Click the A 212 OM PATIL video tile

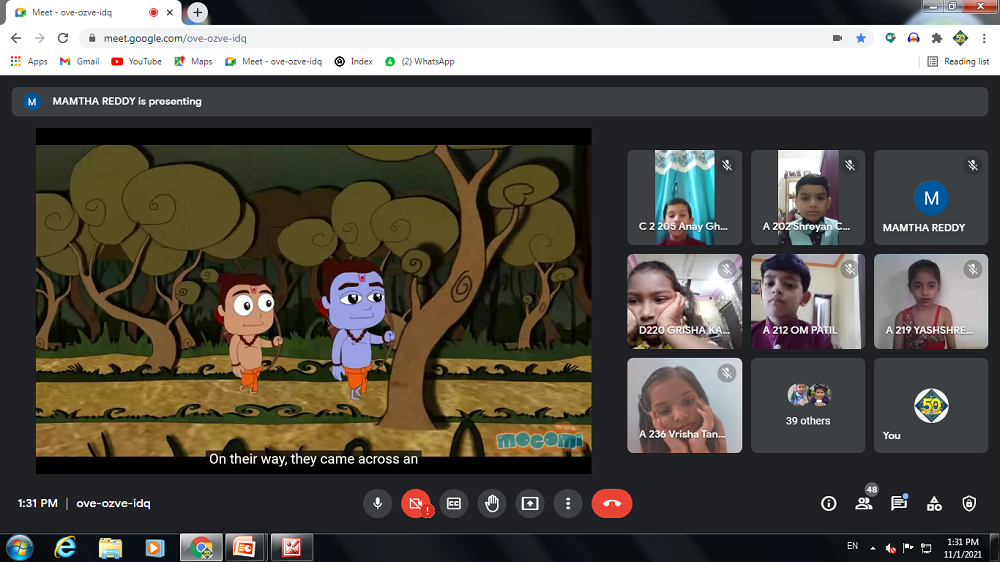(808, 301)
